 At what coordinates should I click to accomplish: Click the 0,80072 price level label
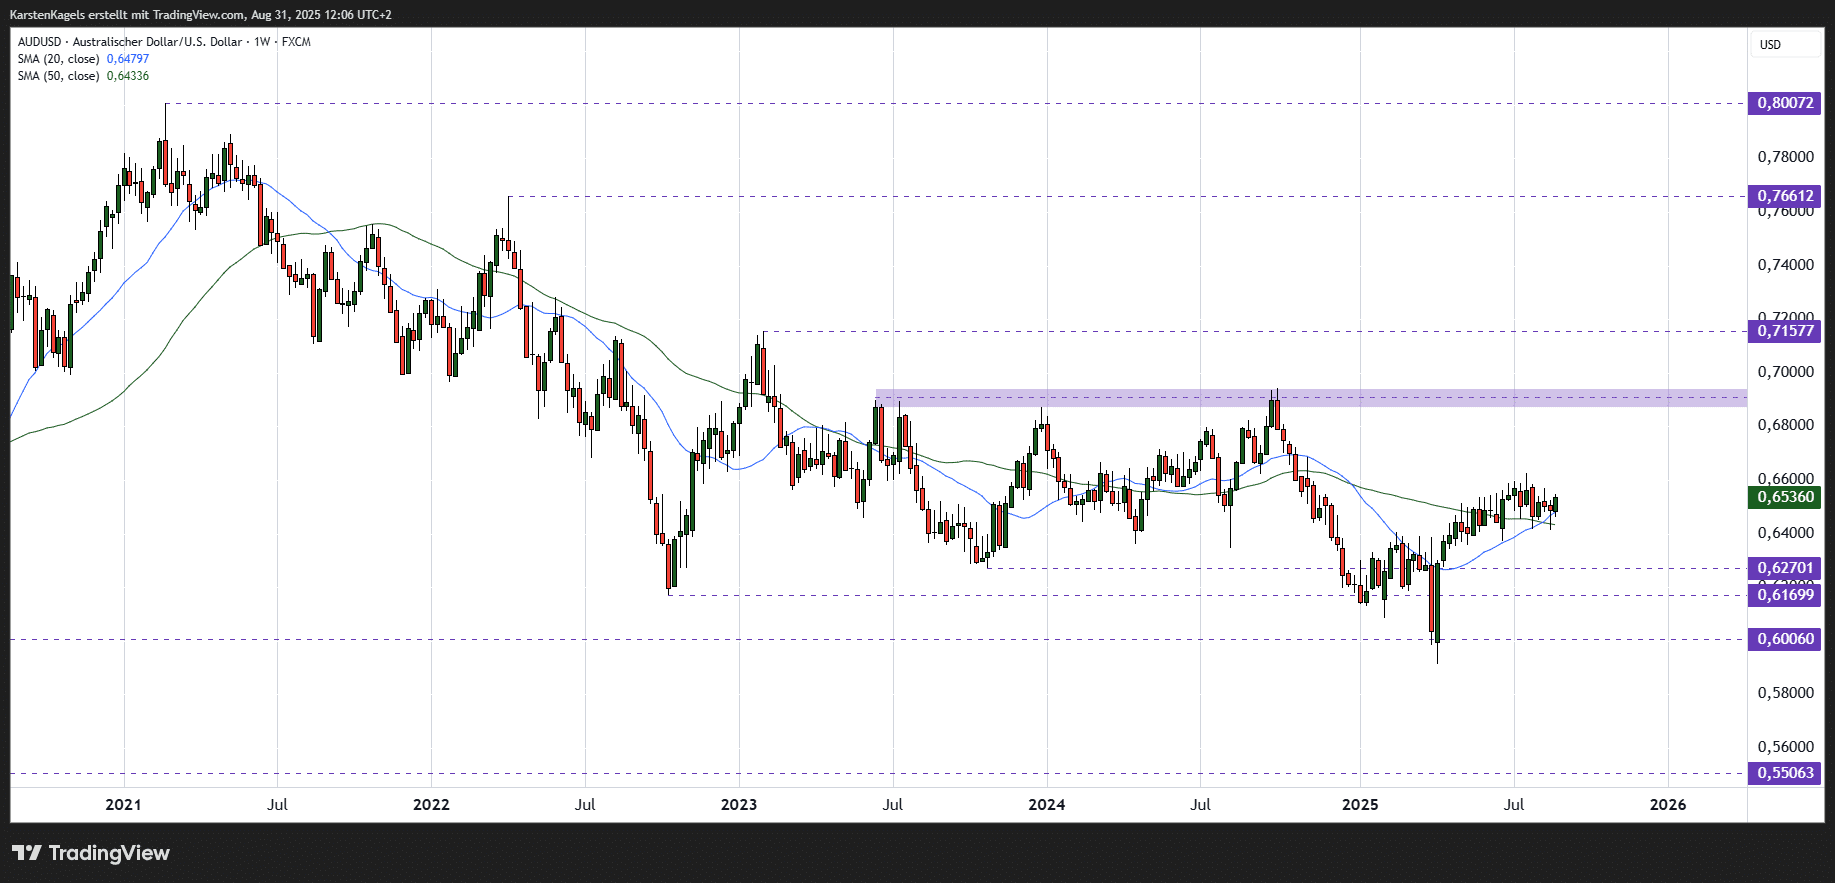pyautogui.click(x=1784, y=103)
